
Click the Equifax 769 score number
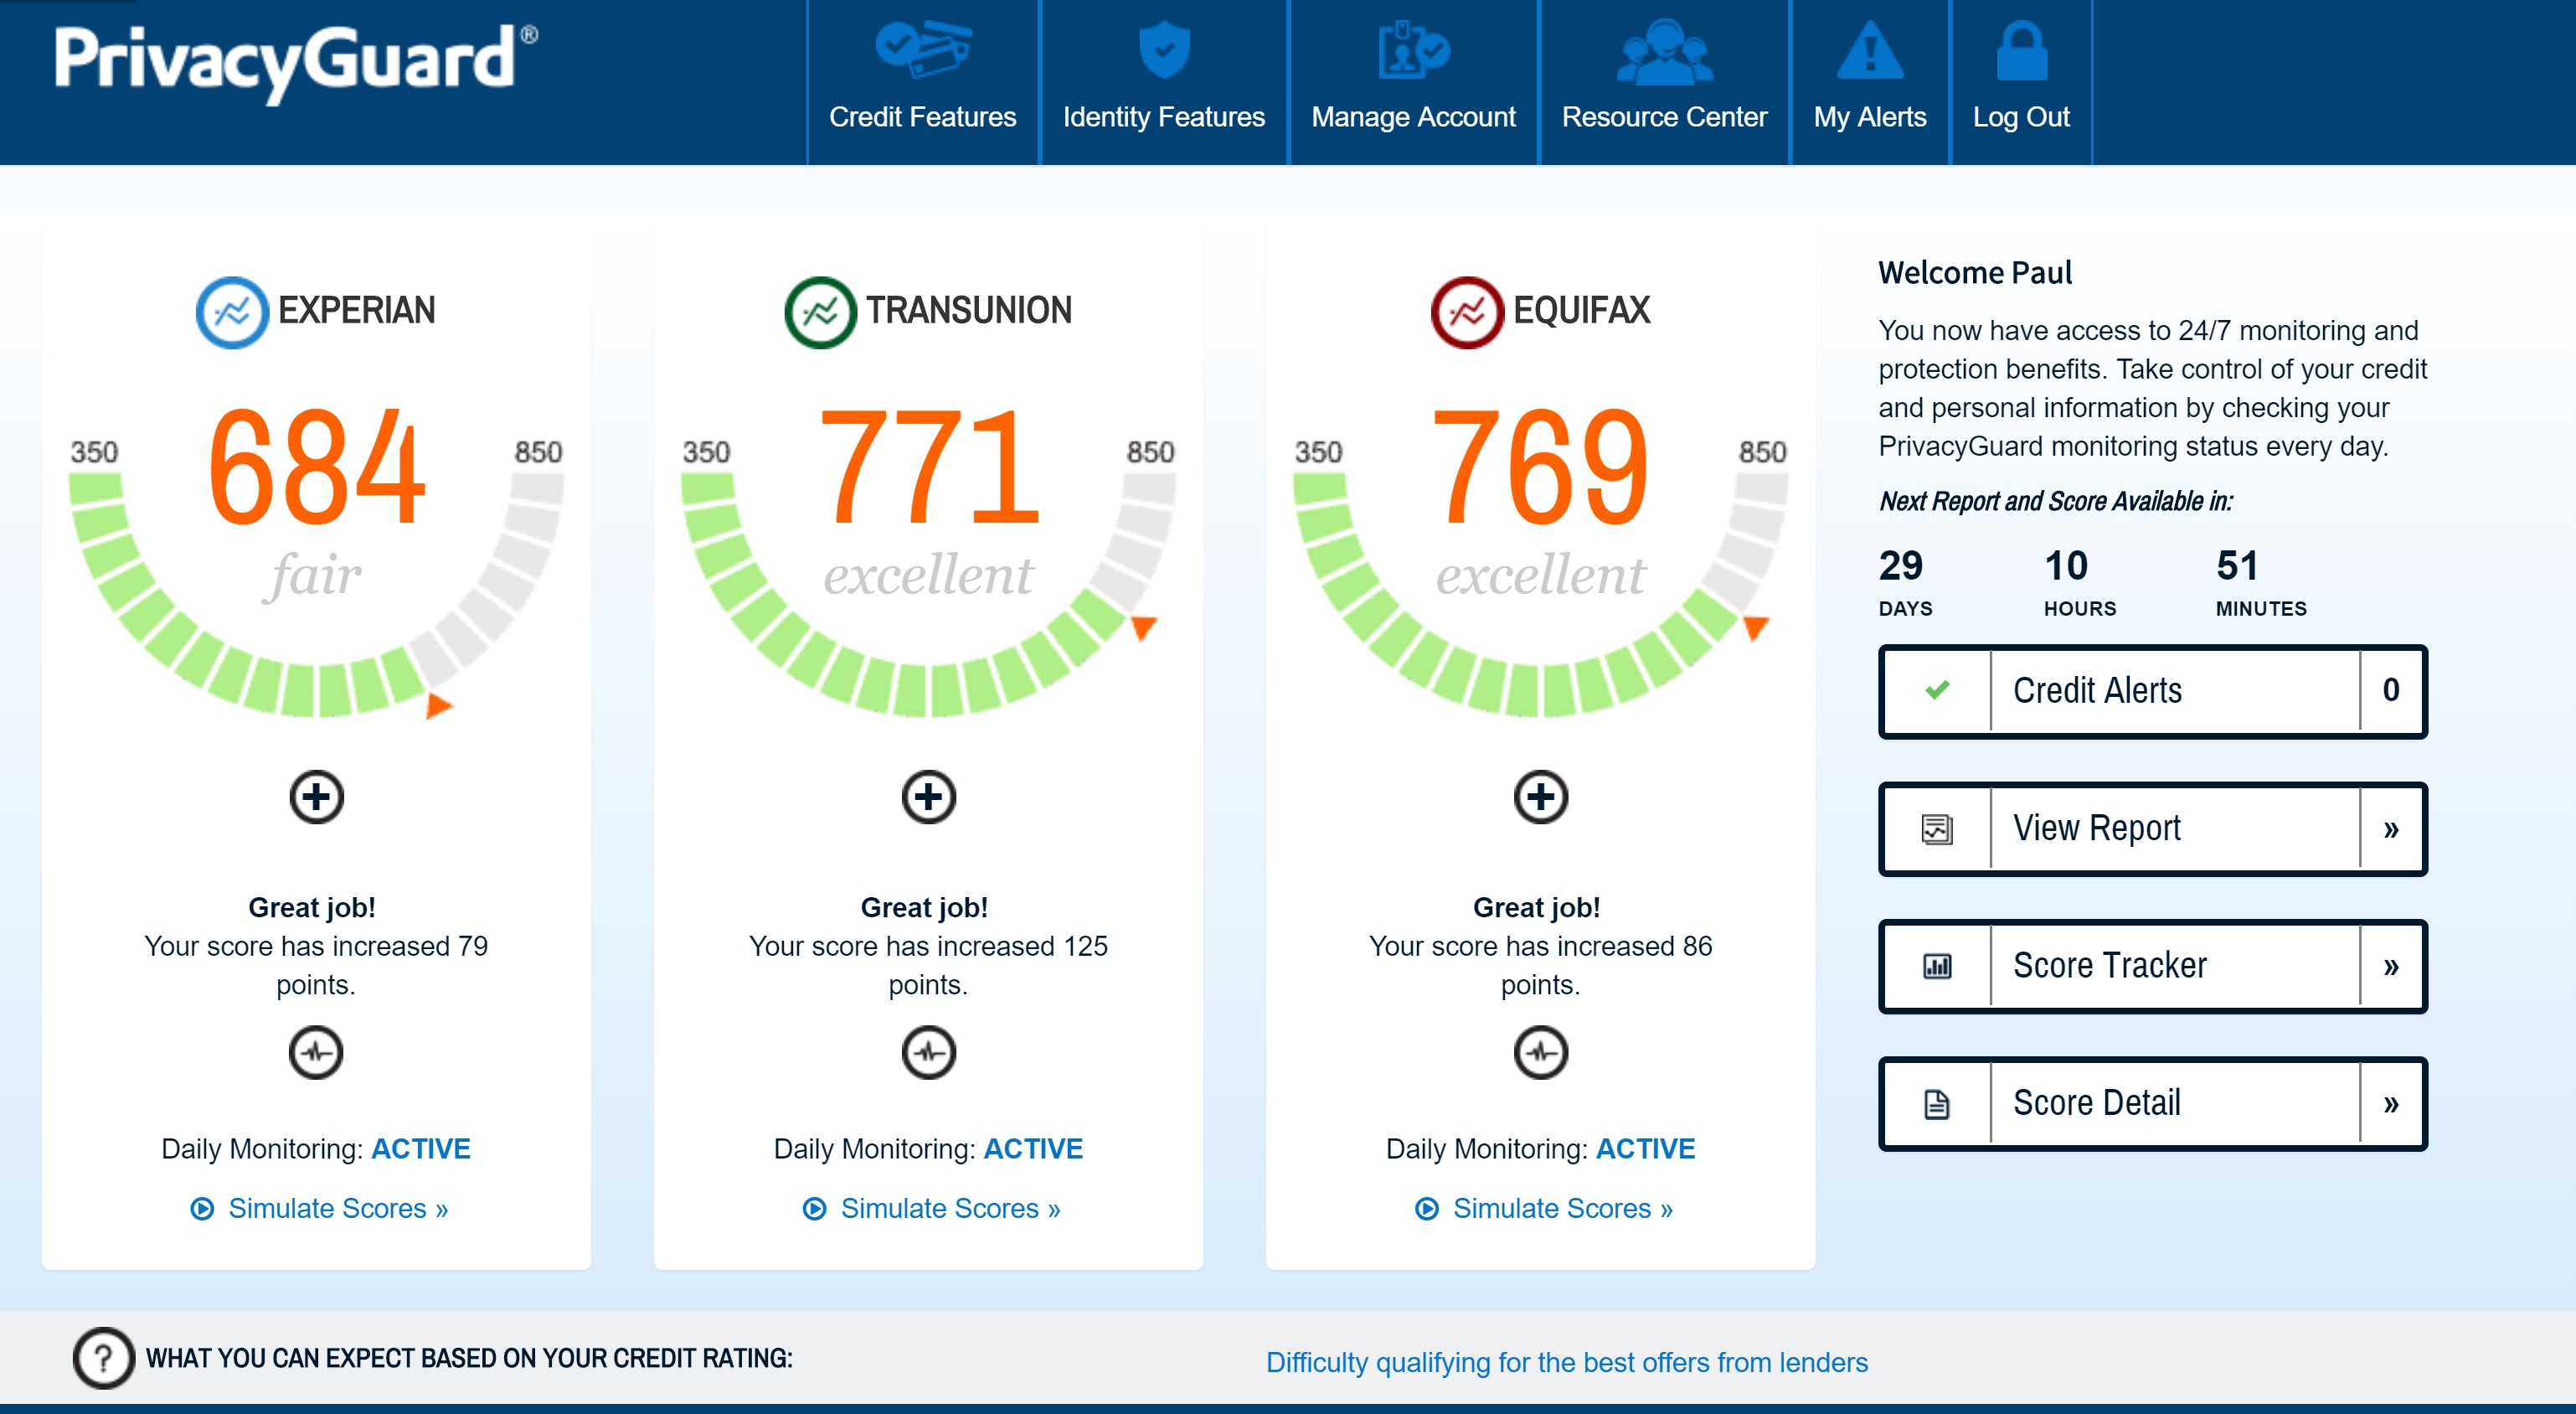1540,466
